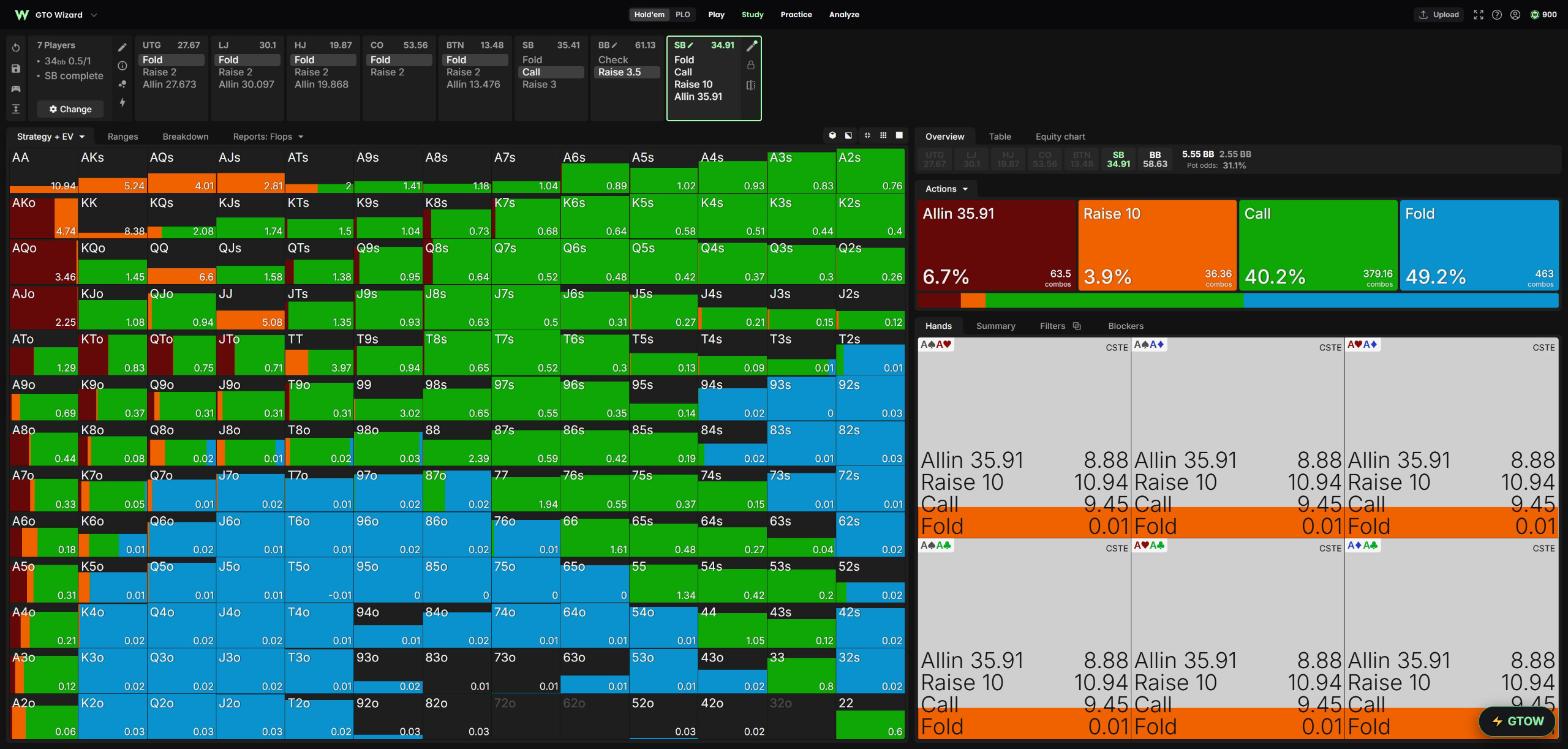Image resolution: width=1568 pixels, height=749 pixels.
Task: Click the GTOW lightning button
Action: 1517,721
